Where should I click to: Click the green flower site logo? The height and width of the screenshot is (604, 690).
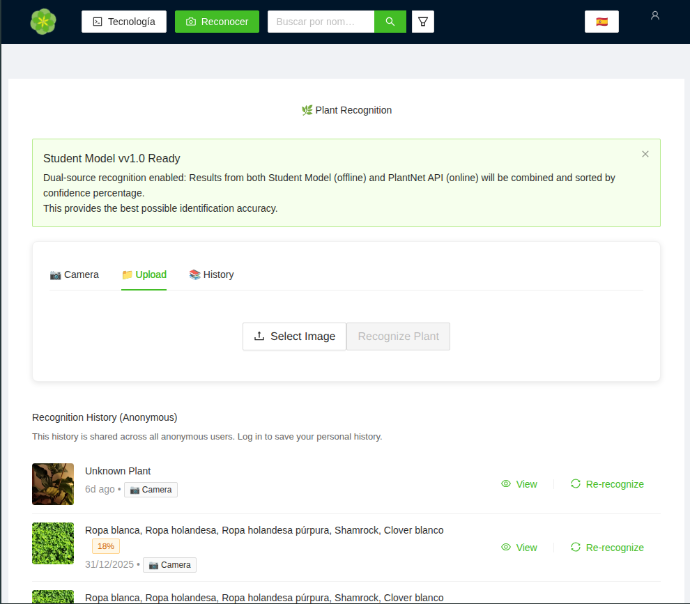click(43, 21)
